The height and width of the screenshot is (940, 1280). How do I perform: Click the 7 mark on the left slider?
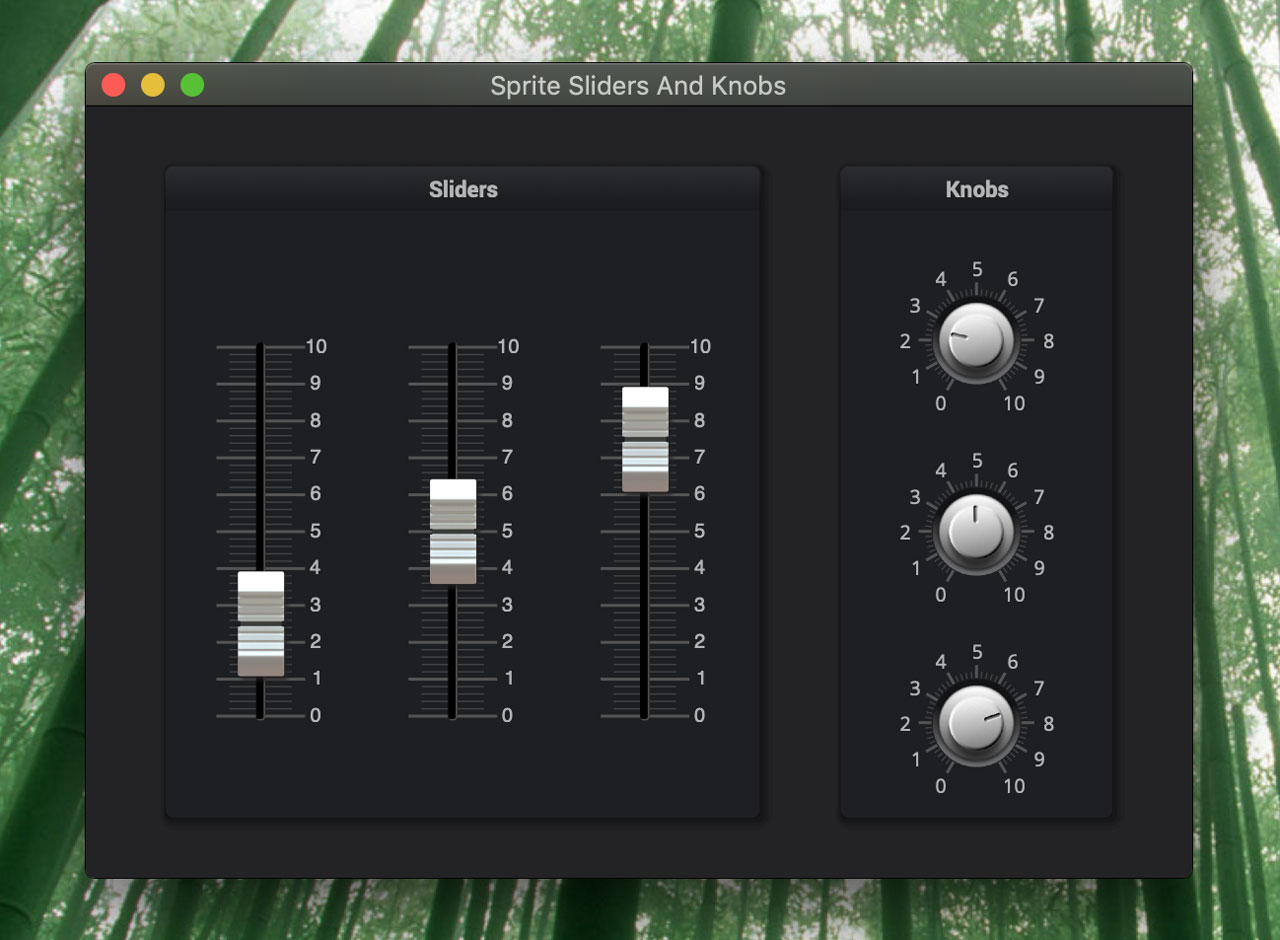pos(315,457)
